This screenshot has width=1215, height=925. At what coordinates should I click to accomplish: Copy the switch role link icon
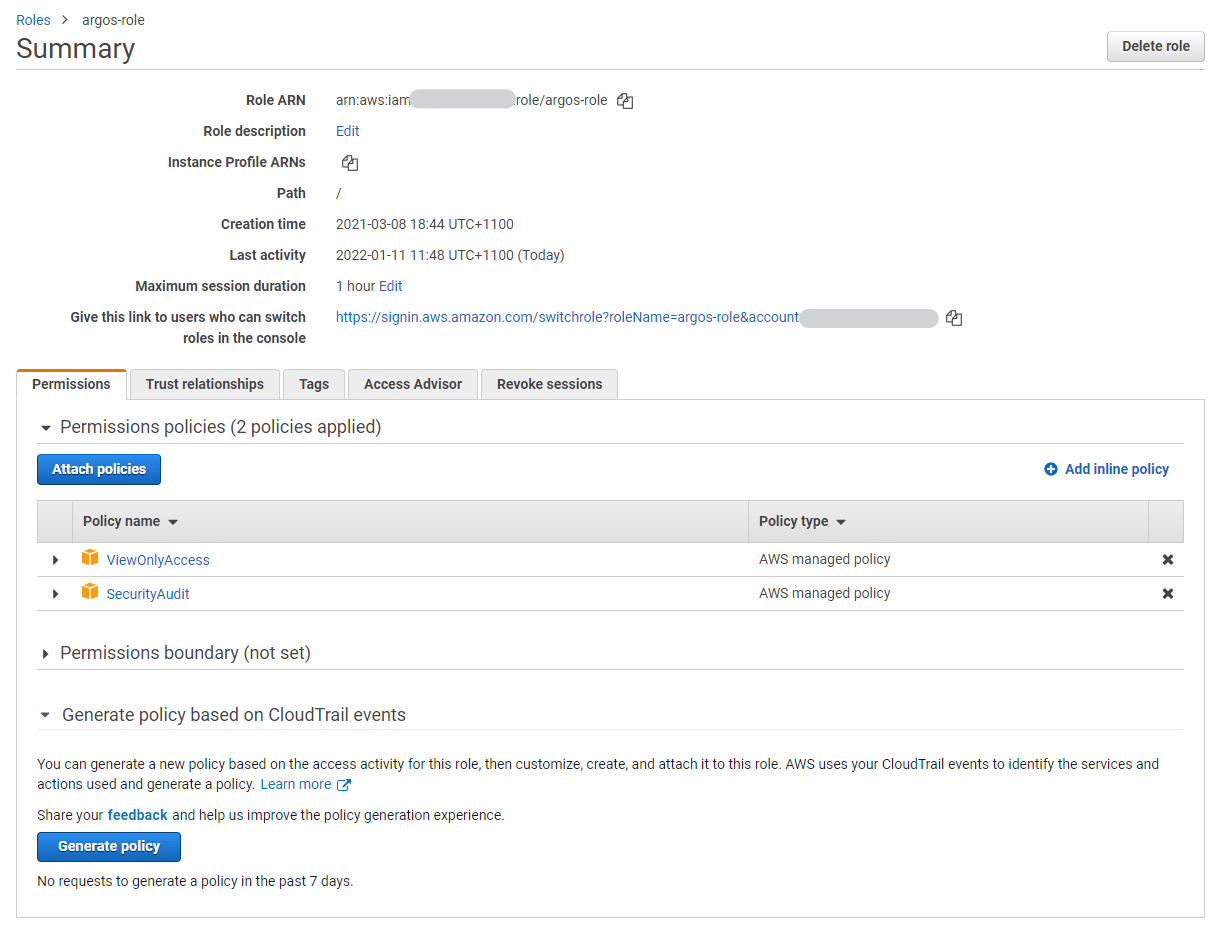(953, 317)
